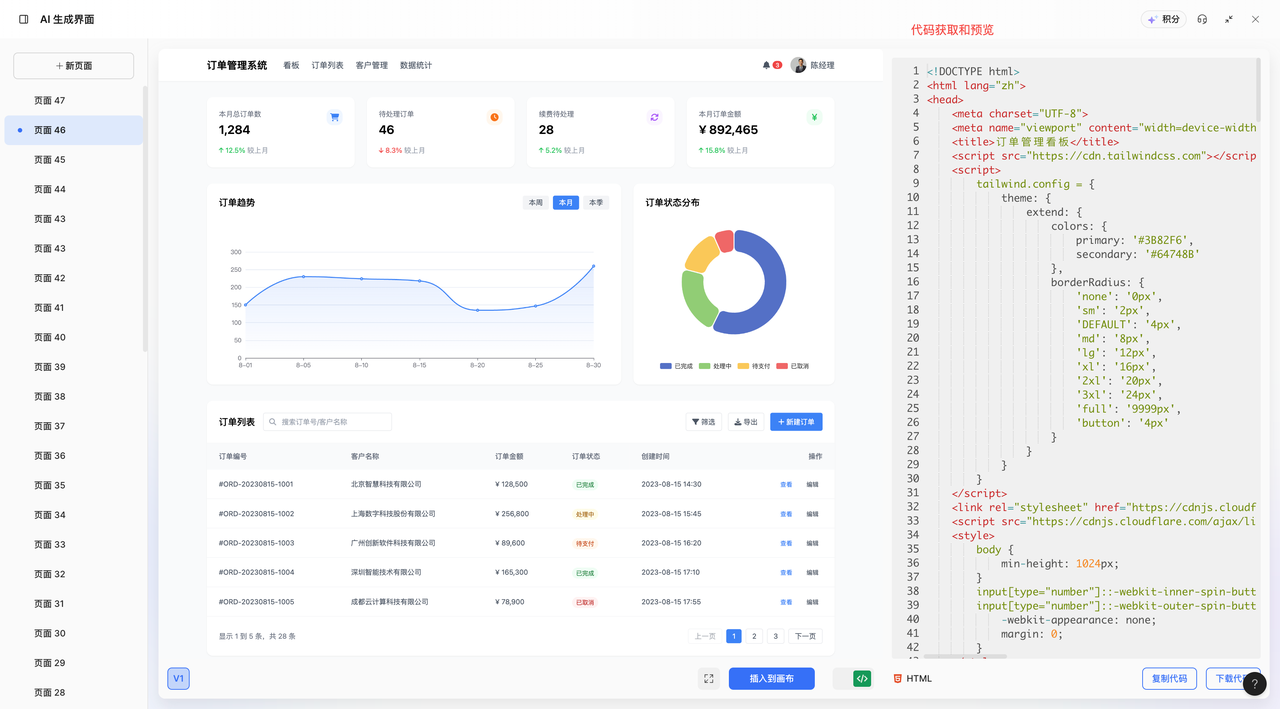Open the 陈经理 user avatar
Screen dimensions: 1280x709
pyautogui.click(x=798, y=65)
